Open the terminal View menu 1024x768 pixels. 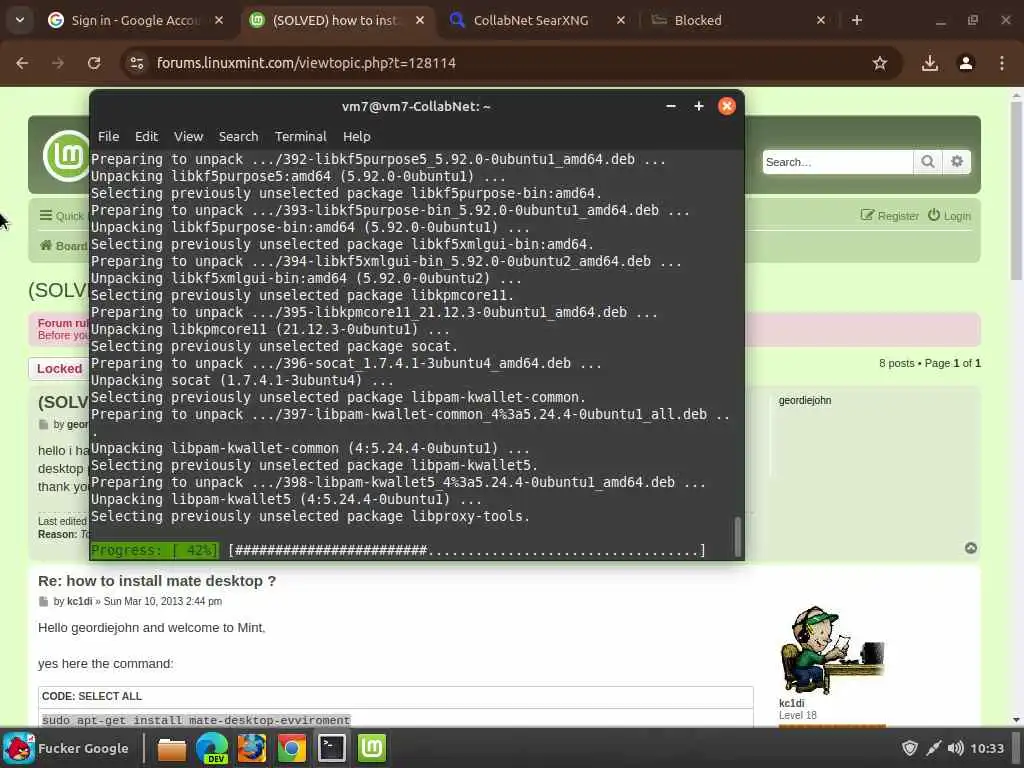click(x=188, y=136)
